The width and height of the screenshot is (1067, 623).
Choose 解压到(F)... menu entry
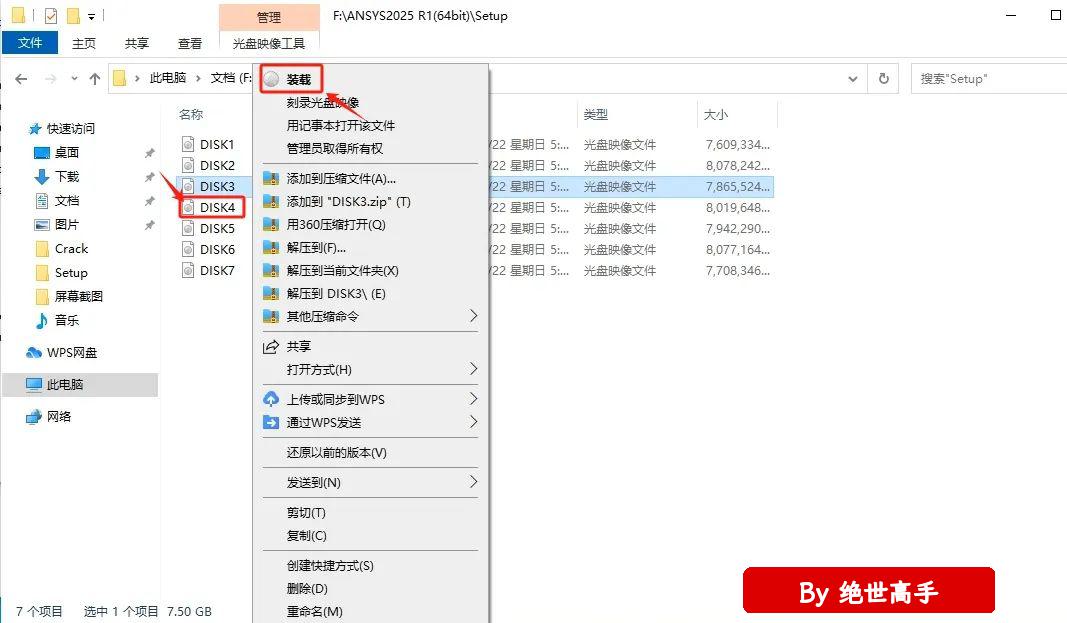316,248
